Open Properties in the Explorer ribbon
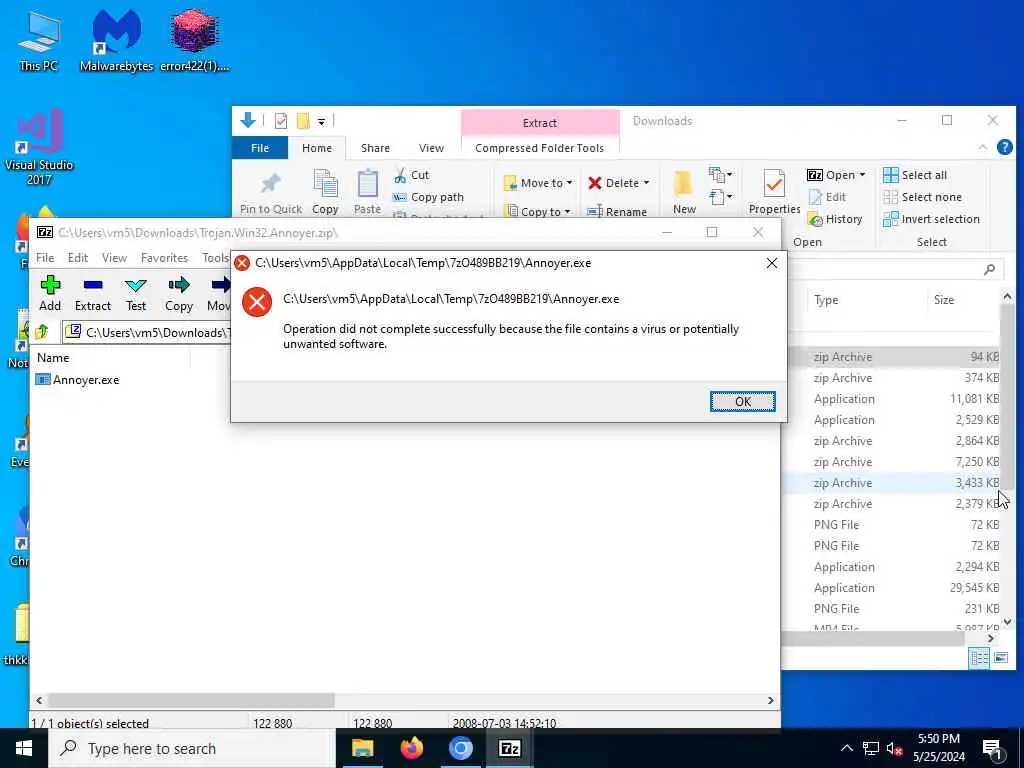Image resolution: width=1024 pixels, height=768 pixels. coord(775,192)
